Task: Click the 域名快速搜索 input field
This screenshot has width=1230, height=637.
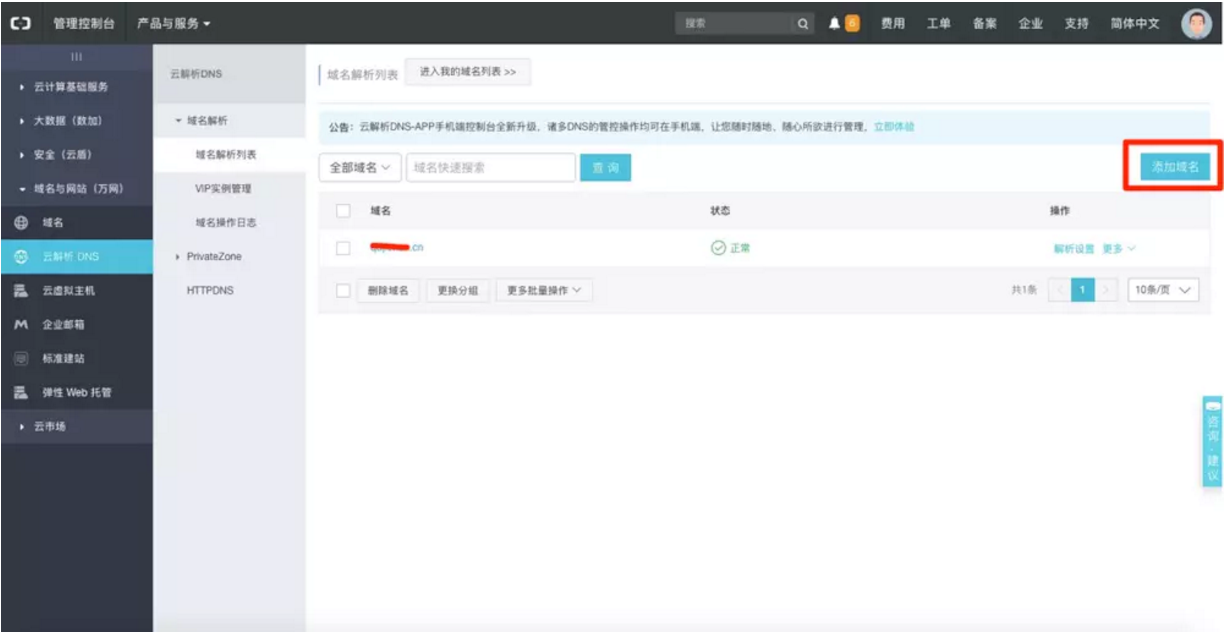Action: click(490, 168)
